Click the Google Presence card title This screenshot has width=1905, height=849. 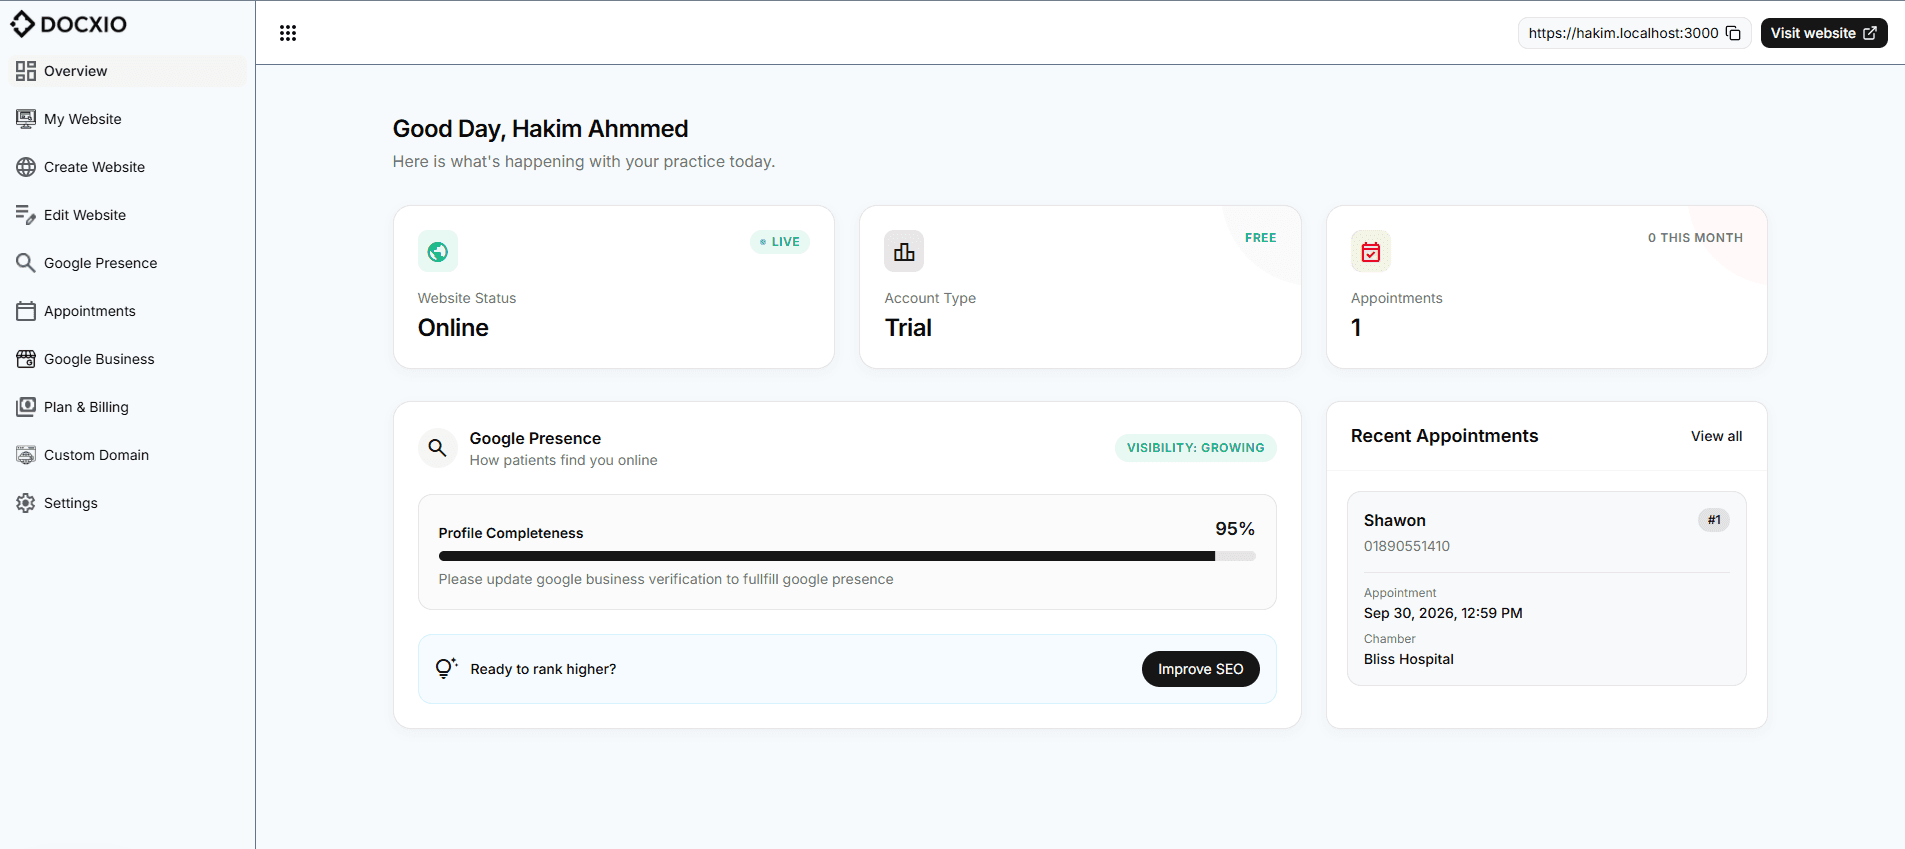[535, 438]
